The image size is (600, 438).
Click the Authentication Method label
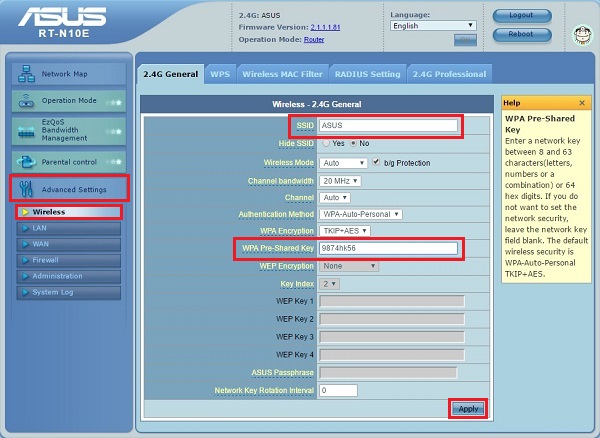[276, 214]
